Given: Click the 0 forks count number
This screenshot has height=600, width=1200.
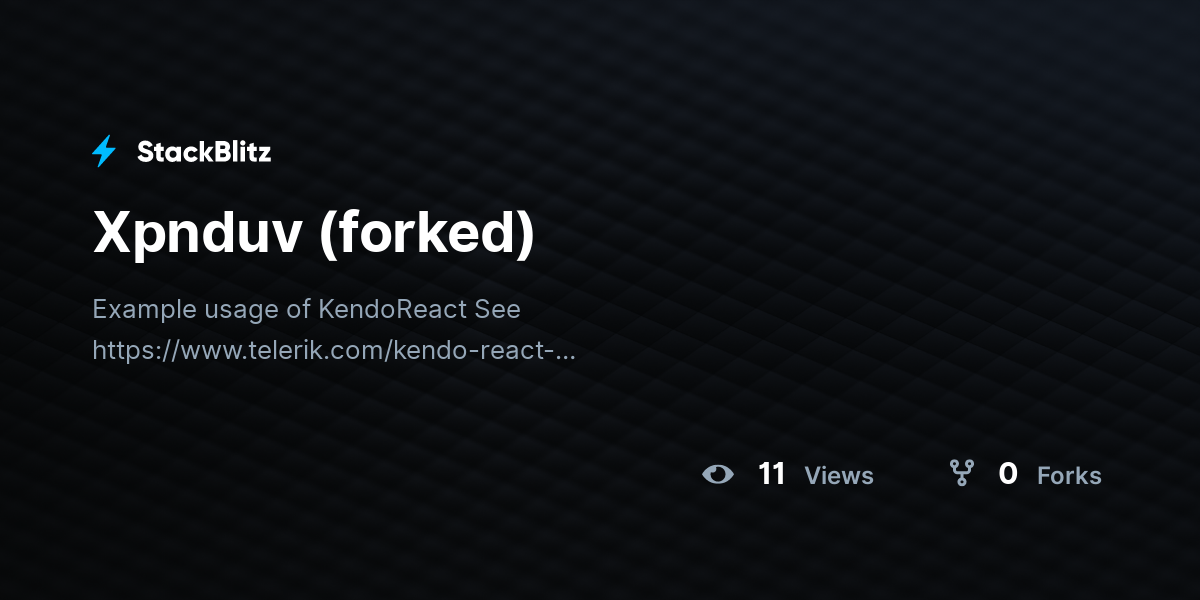Looking at the screenshot, I should (x=1008, y=474).
